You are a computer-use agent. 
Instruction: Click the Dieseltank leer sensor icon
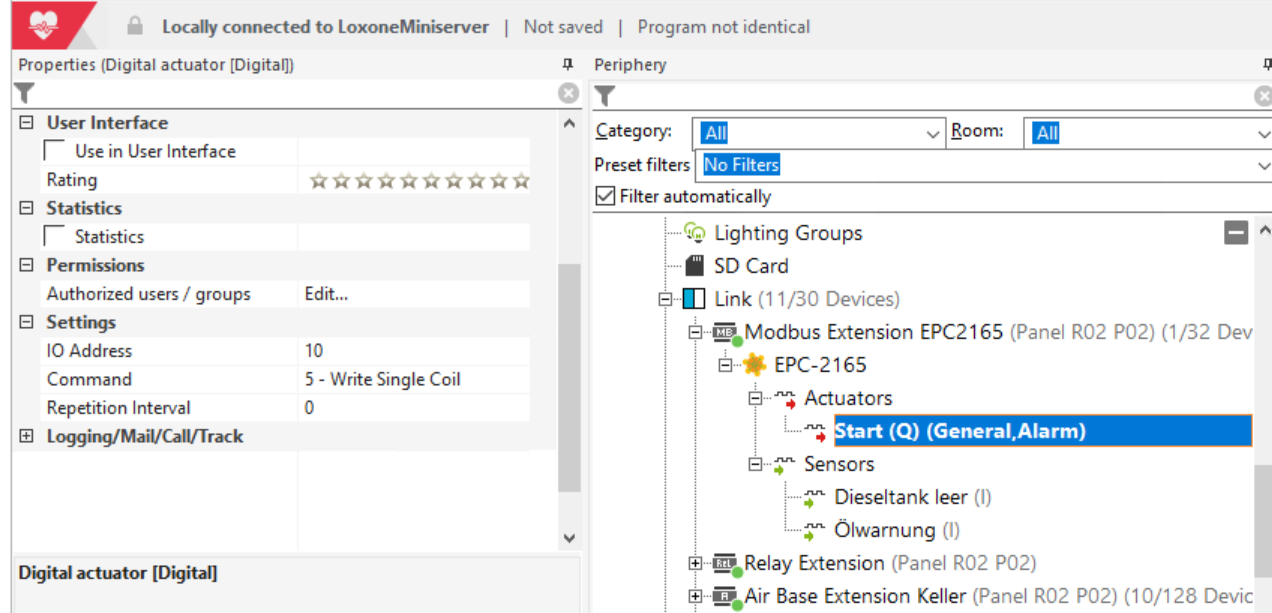pyautogui.click(x=815, y=498)
